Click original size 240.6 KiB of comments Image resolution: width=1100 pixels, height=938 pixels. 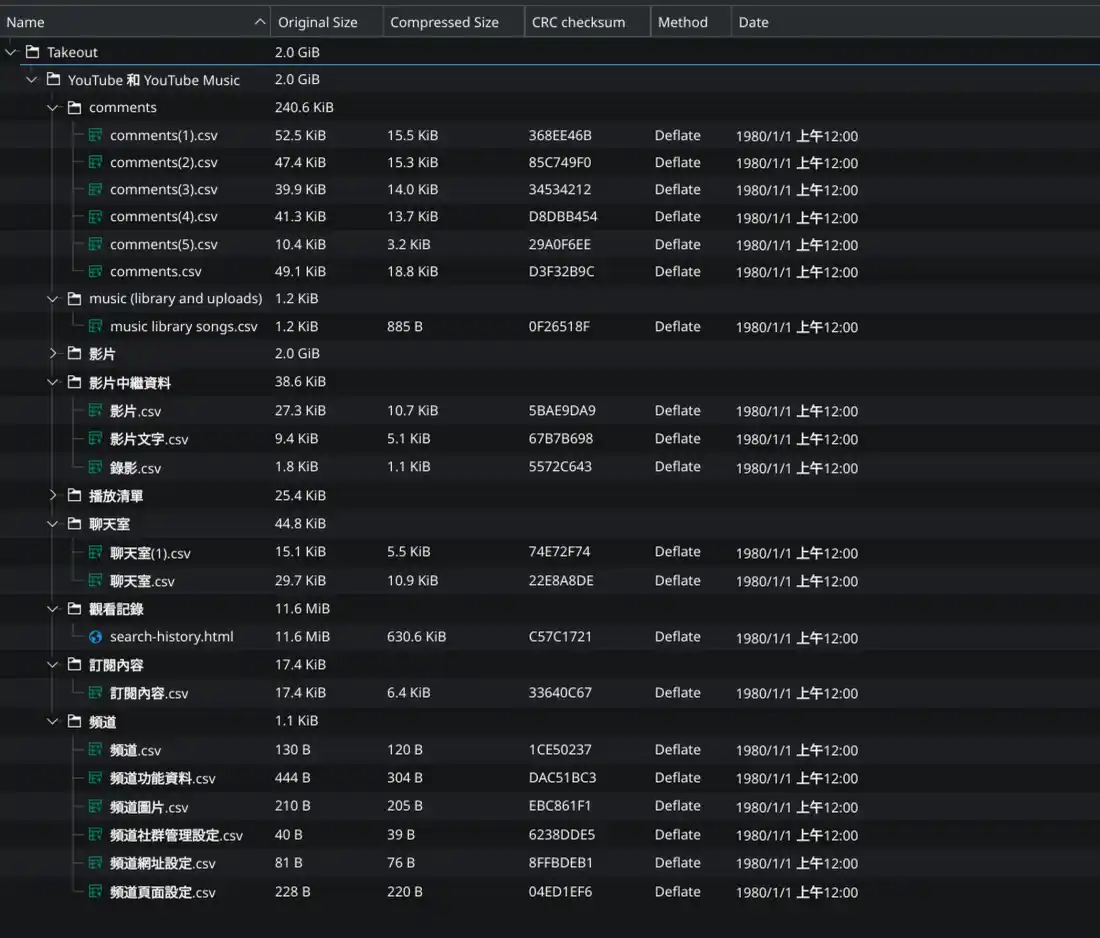click(x=304, y=107)
